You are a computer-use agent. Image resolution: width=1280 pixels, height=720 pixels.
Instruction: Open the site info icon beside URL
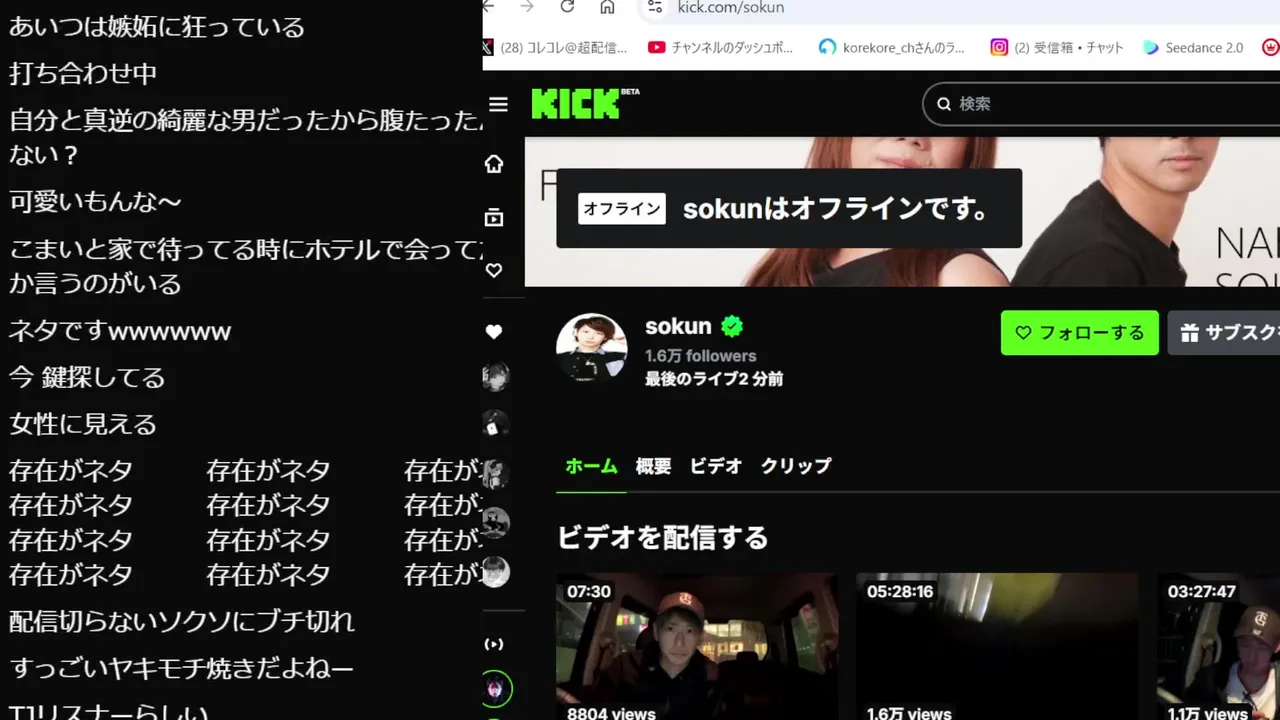pos(654,7)
